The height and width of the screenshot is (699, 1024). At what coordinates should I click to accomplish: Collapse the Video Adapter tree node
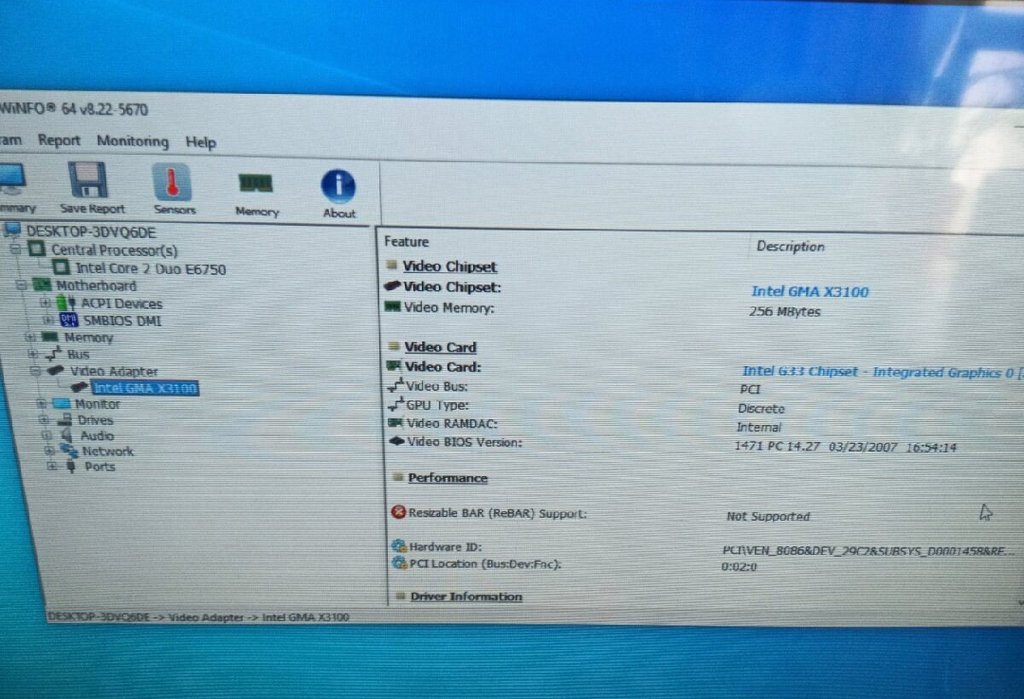click(x=35, y=371)
